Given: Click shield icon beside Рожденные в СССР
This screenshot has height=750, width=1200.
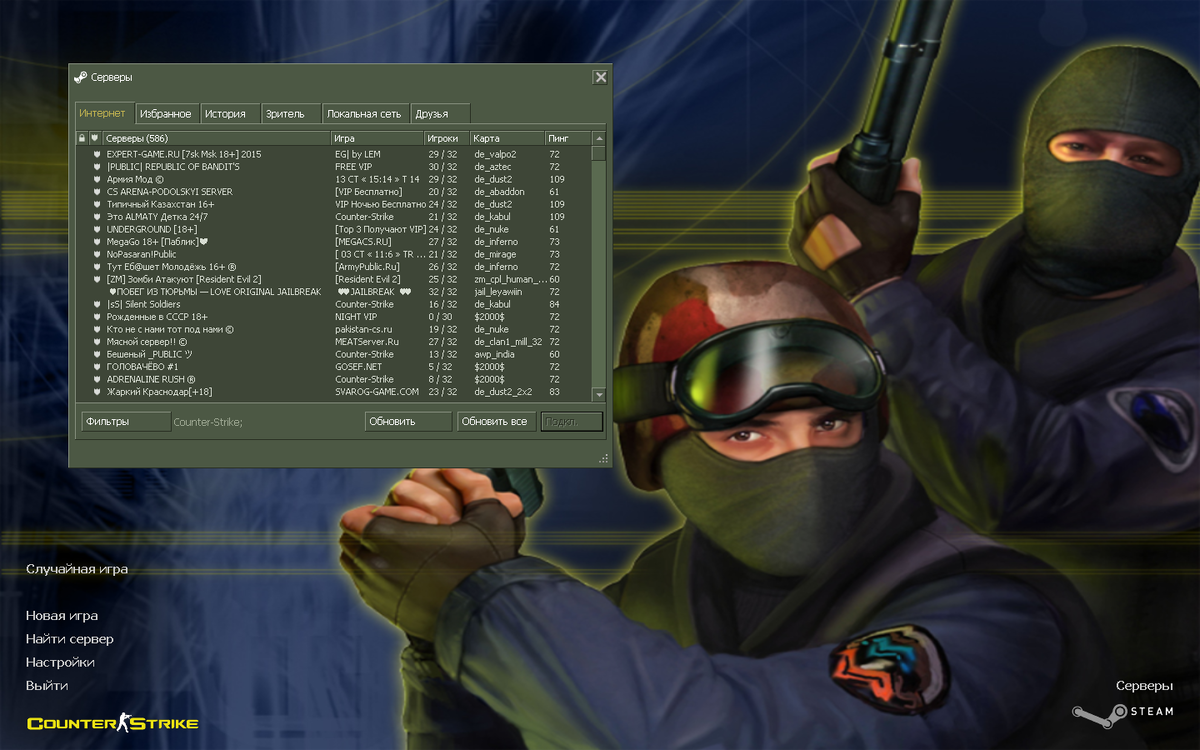Looking at the screenshot, I should point(98,317).
